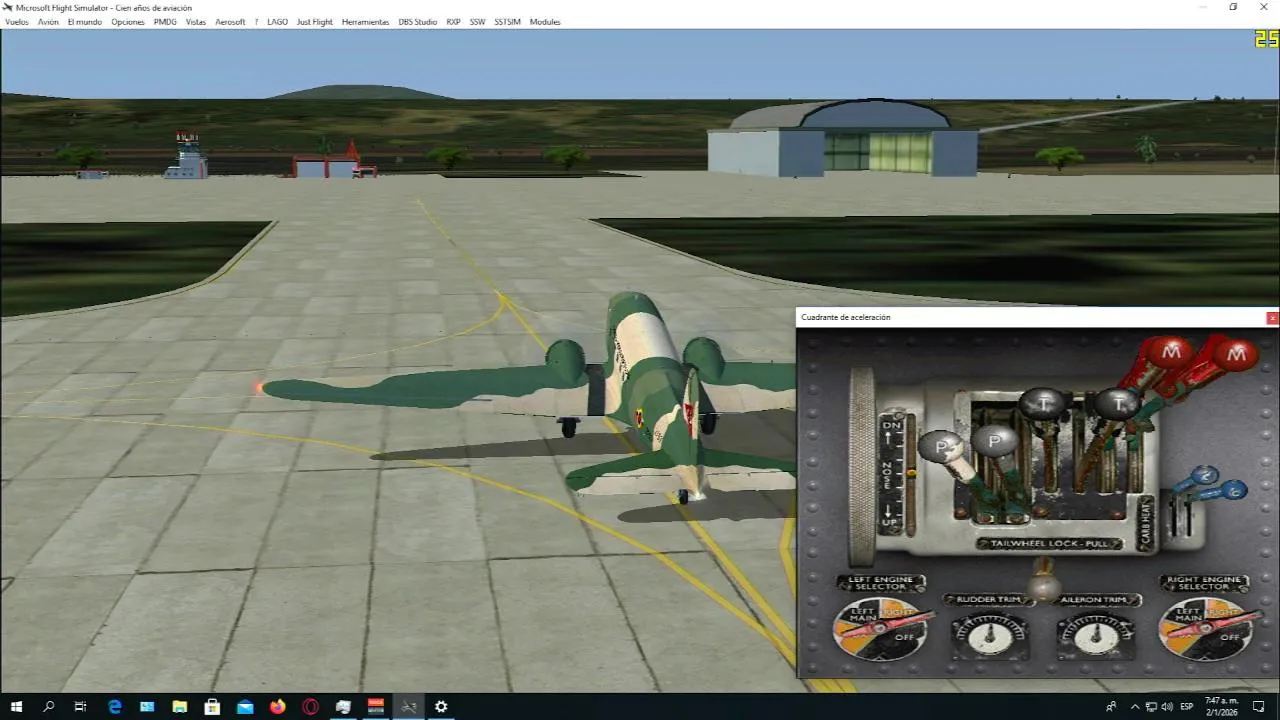Select the Flight Simulator taskbar icon
The image size is (1280, 720).
(x=408, y=706)
